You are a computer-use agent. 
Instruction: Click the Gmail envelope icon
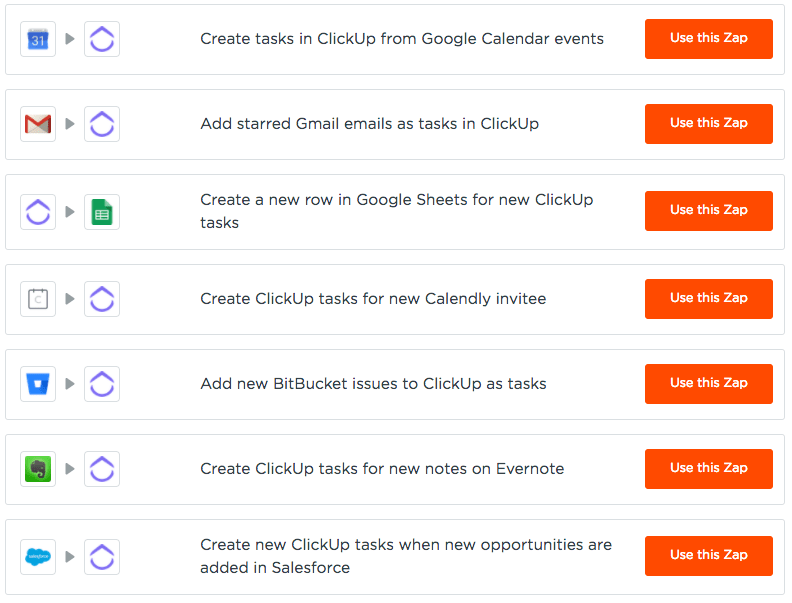(x=38, y=124)
